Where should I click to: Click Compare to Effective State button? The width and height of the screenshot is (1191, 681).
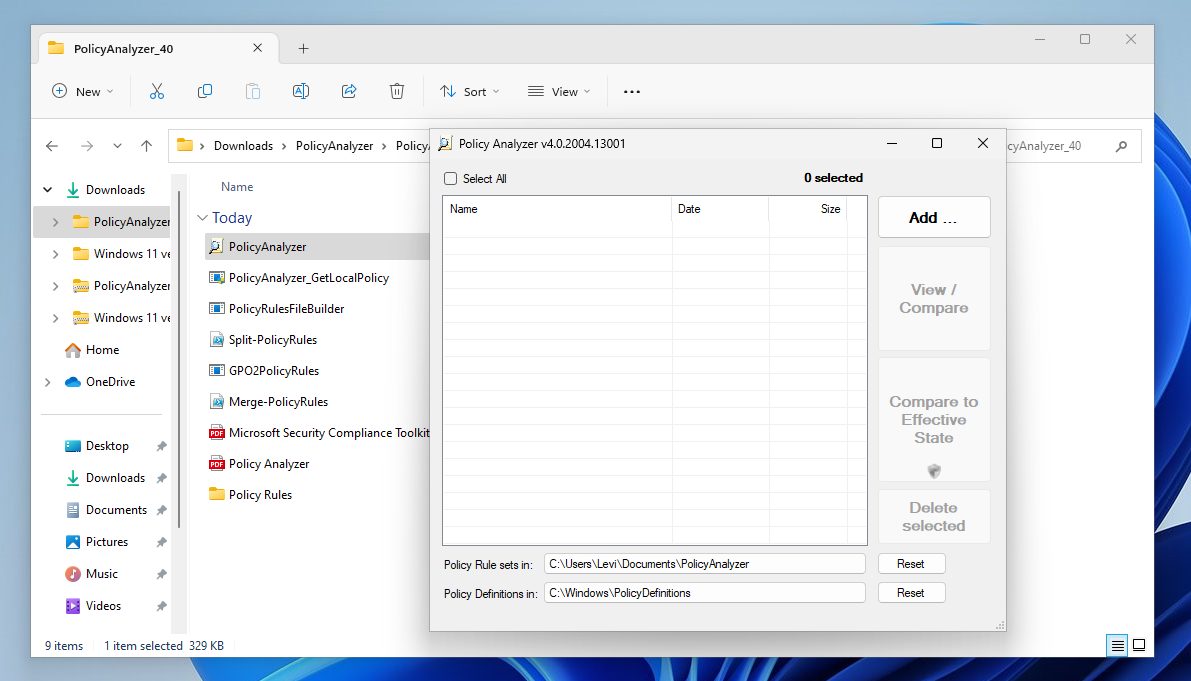934,420
